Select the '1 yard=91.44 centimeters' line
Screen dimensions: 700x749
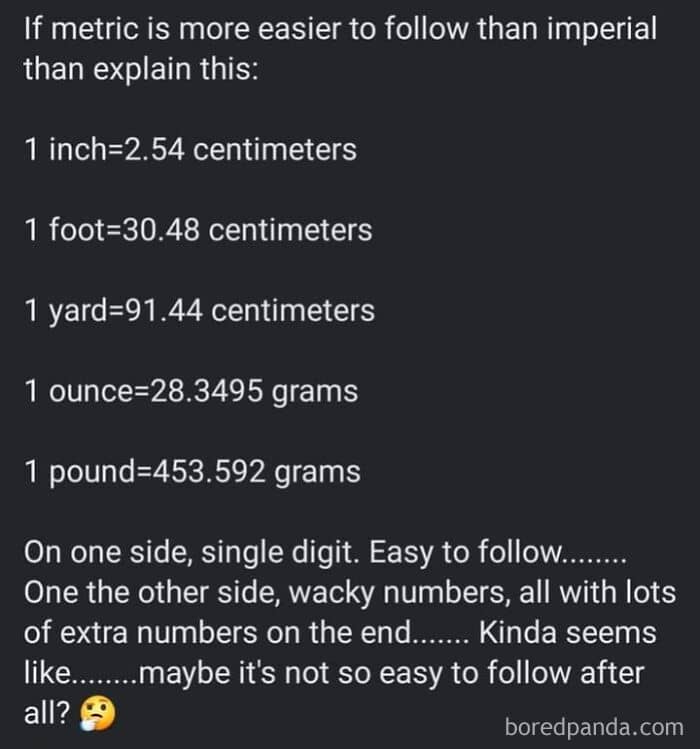click(x=198, y=310)
